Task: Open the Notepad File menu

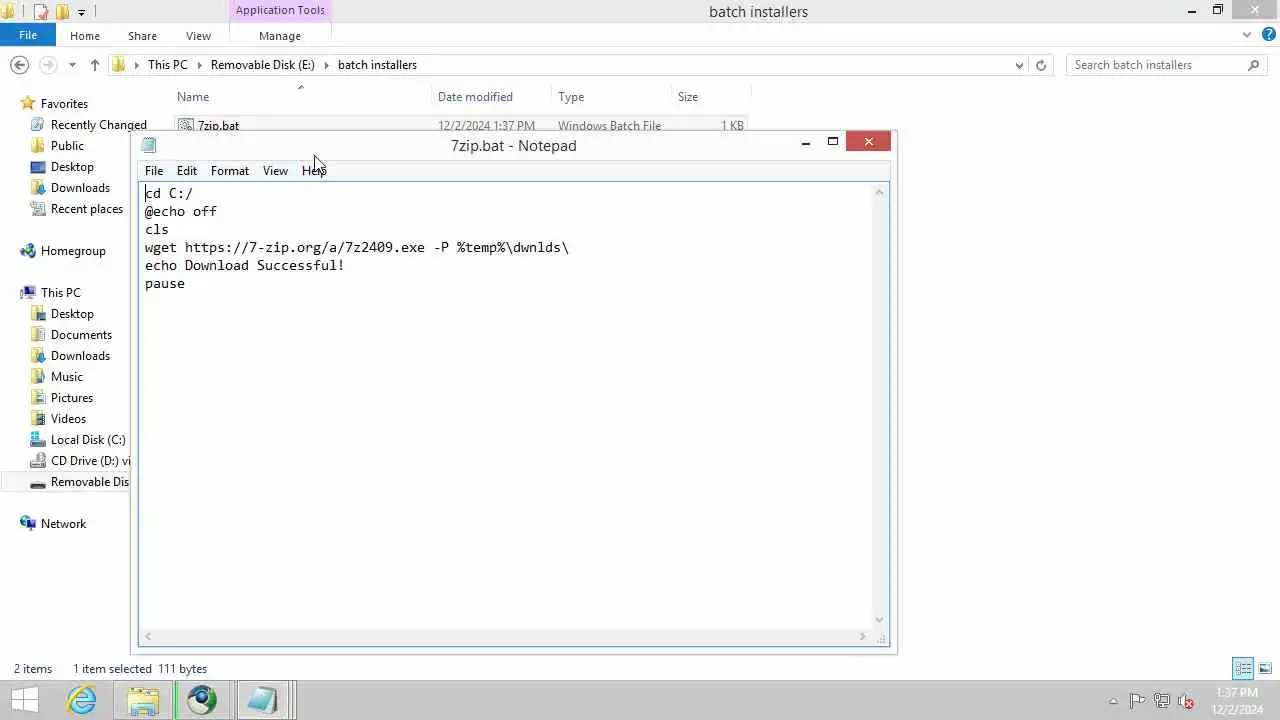Action: (154, 171)
